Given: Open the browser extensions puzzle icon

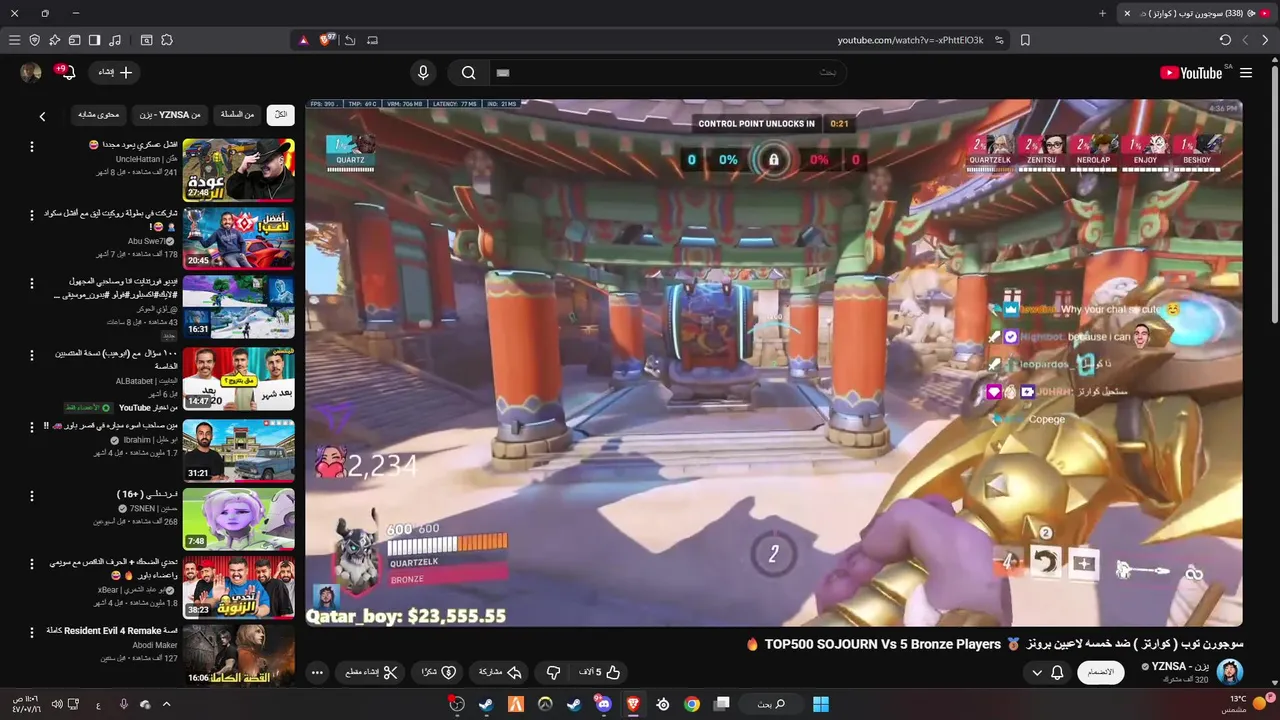Looking at the screenshot, I should [x=167, y=40].
